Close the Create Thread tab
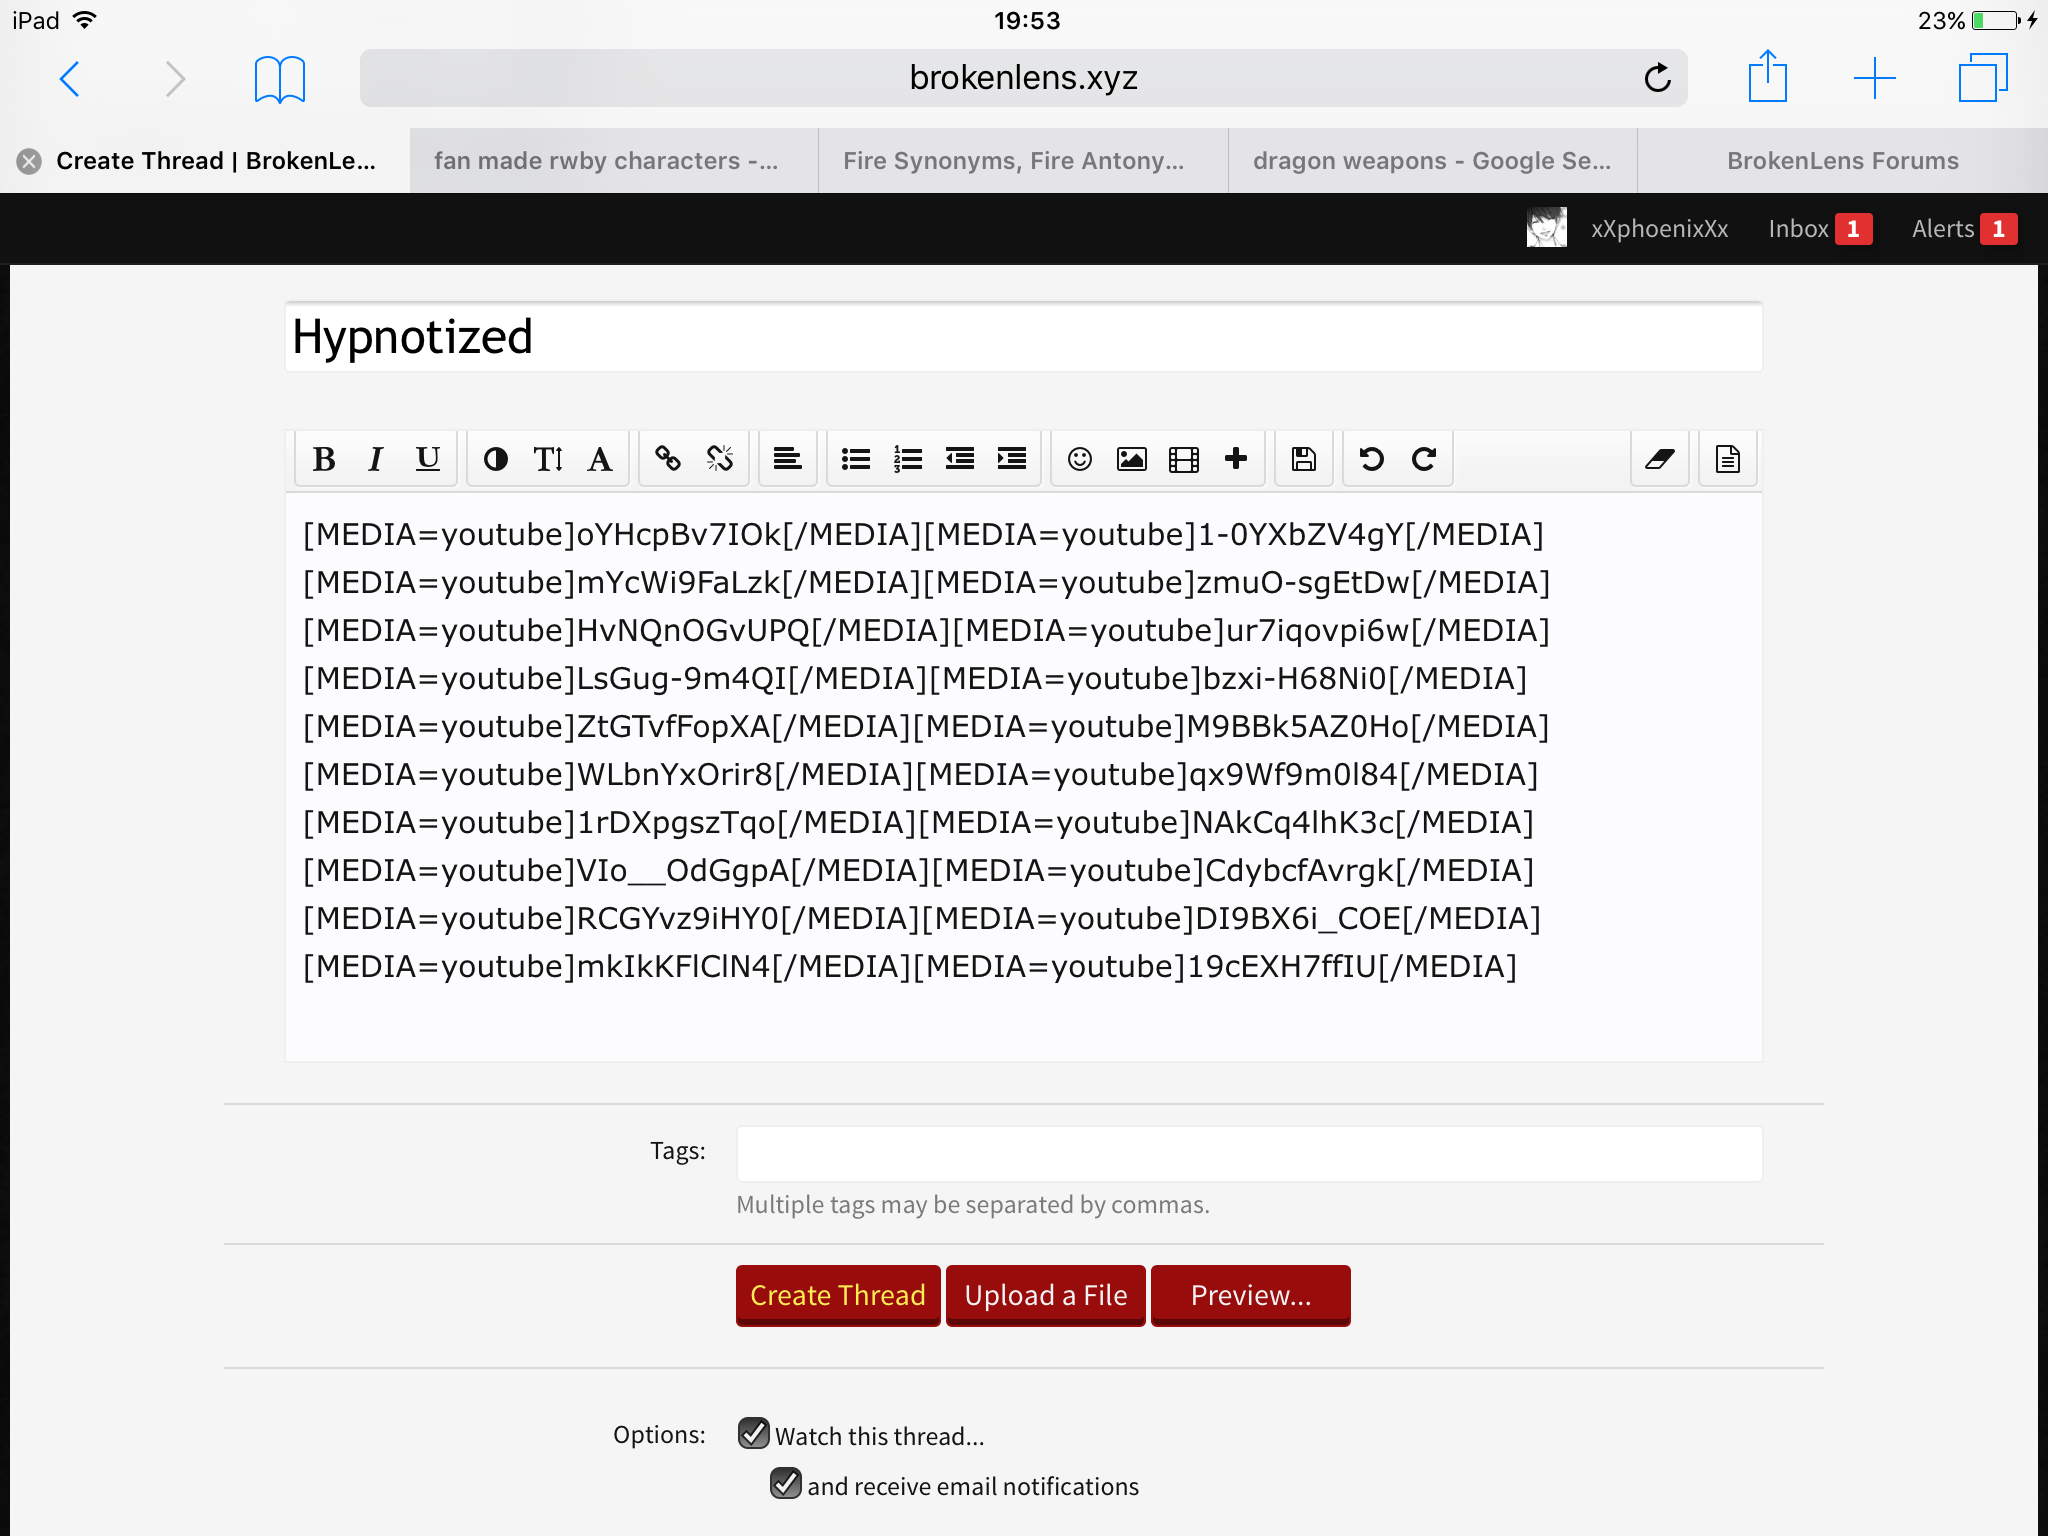Viewport: 2048px width, 1536px height. coord(29,161)
